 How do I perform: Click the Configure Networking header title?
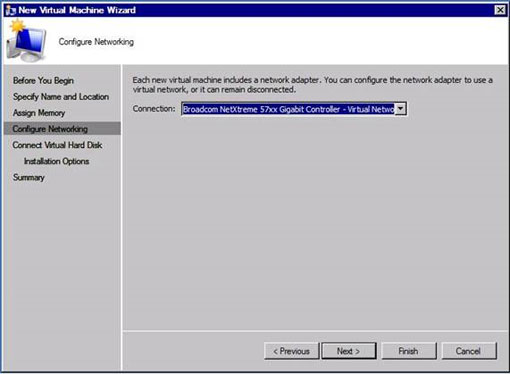[96, 42]
